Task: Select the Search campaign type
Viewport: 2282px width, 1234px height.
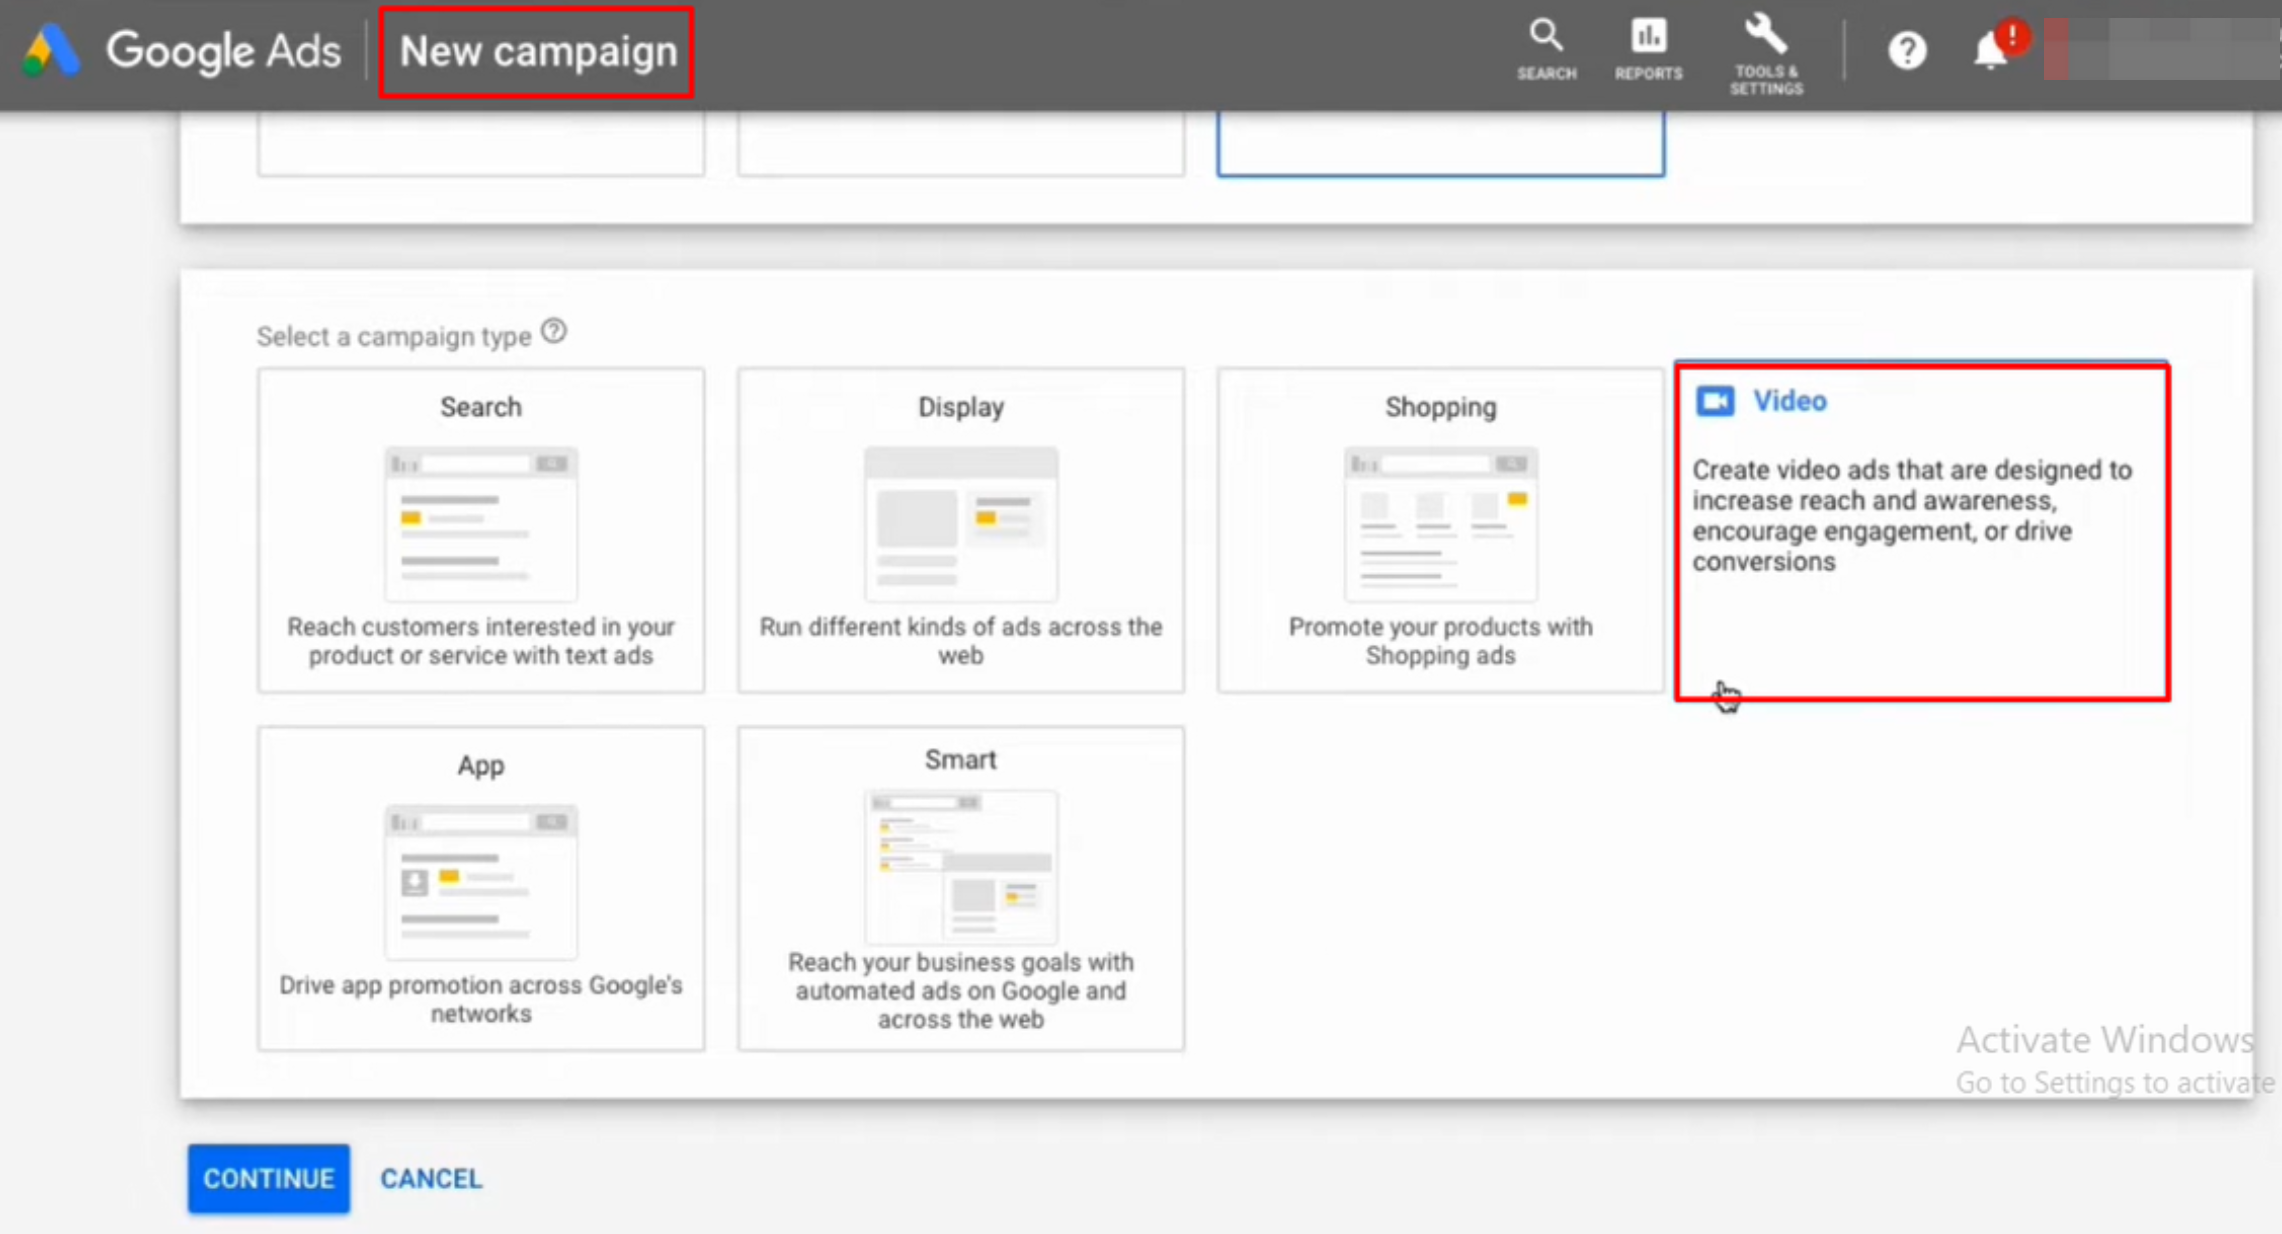Action: tap(480, 530)
